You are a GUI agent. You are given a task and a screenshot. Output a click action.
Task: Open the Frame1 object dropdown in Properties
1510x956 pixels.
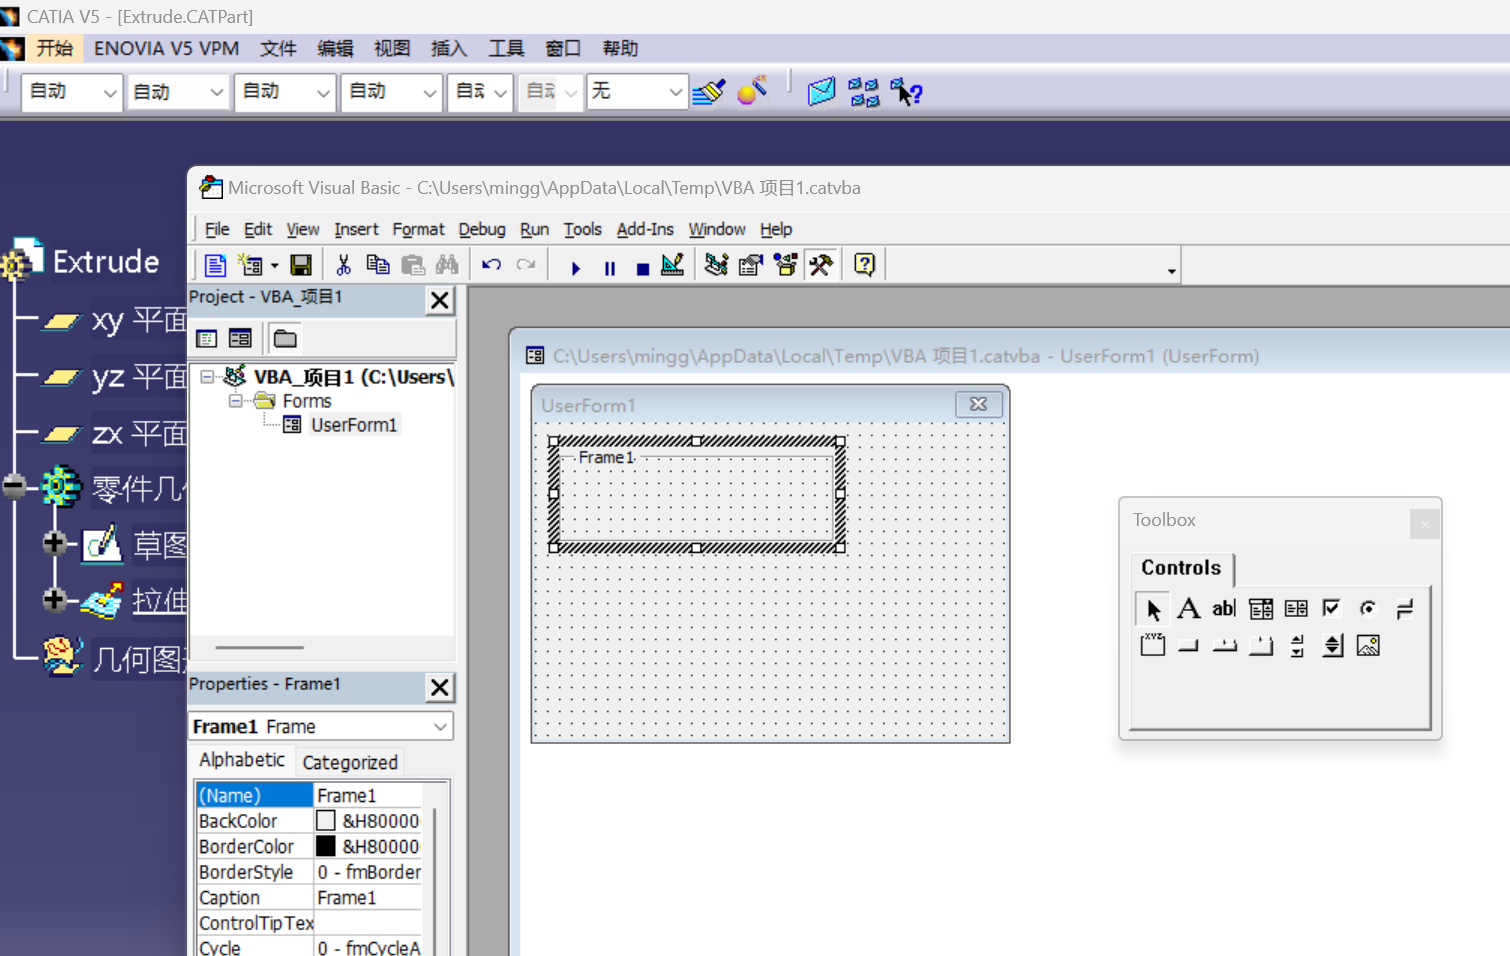point(440,727)
